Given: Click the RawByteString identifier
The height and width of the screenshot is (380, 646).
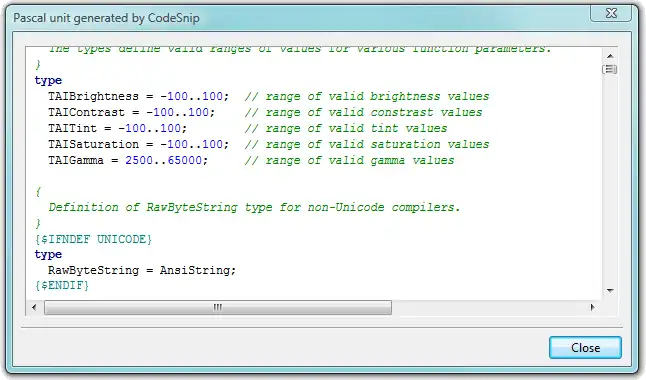Looking at the screenshot, I should (94, 270).
